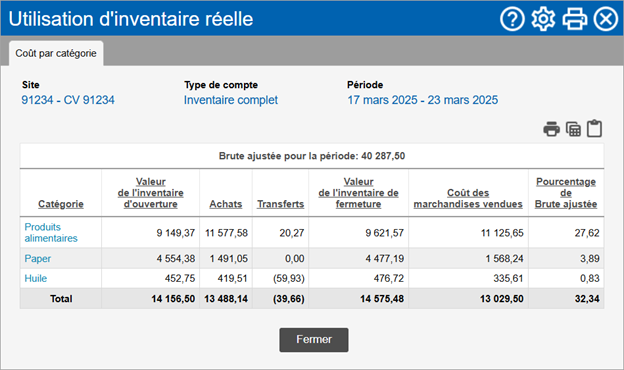Screen dimensions: 624x370
Task: Click Huile purchases value 419,51
Action: [x=232, y=278]
